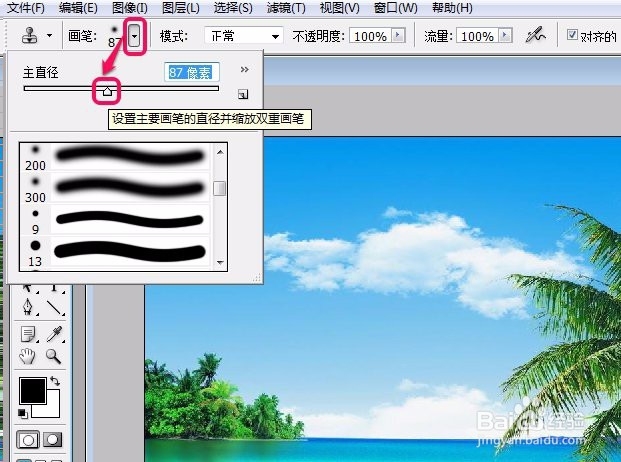Select the Zoom magnifier tool
Image resolution: width=621 pixels, height=462 pixels.
pos(53,356)
